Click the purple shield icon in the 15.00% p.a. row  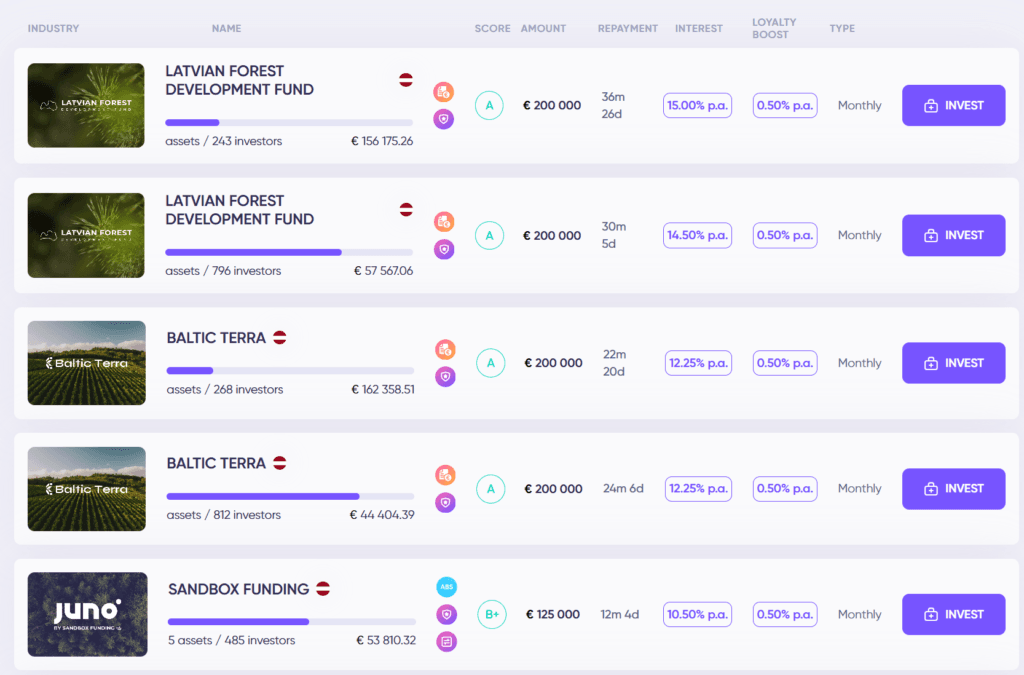coord(443,119)
